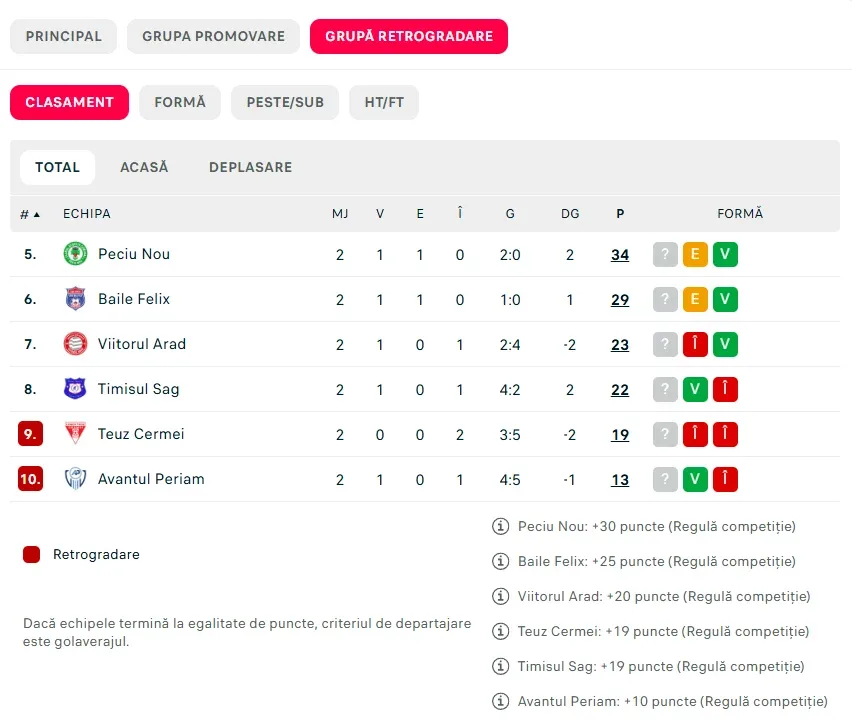This screenshot has width=852, height=725.
Task: Open the Avantul Periam team link
Action: pyautogui.click(x=151, y=479)
